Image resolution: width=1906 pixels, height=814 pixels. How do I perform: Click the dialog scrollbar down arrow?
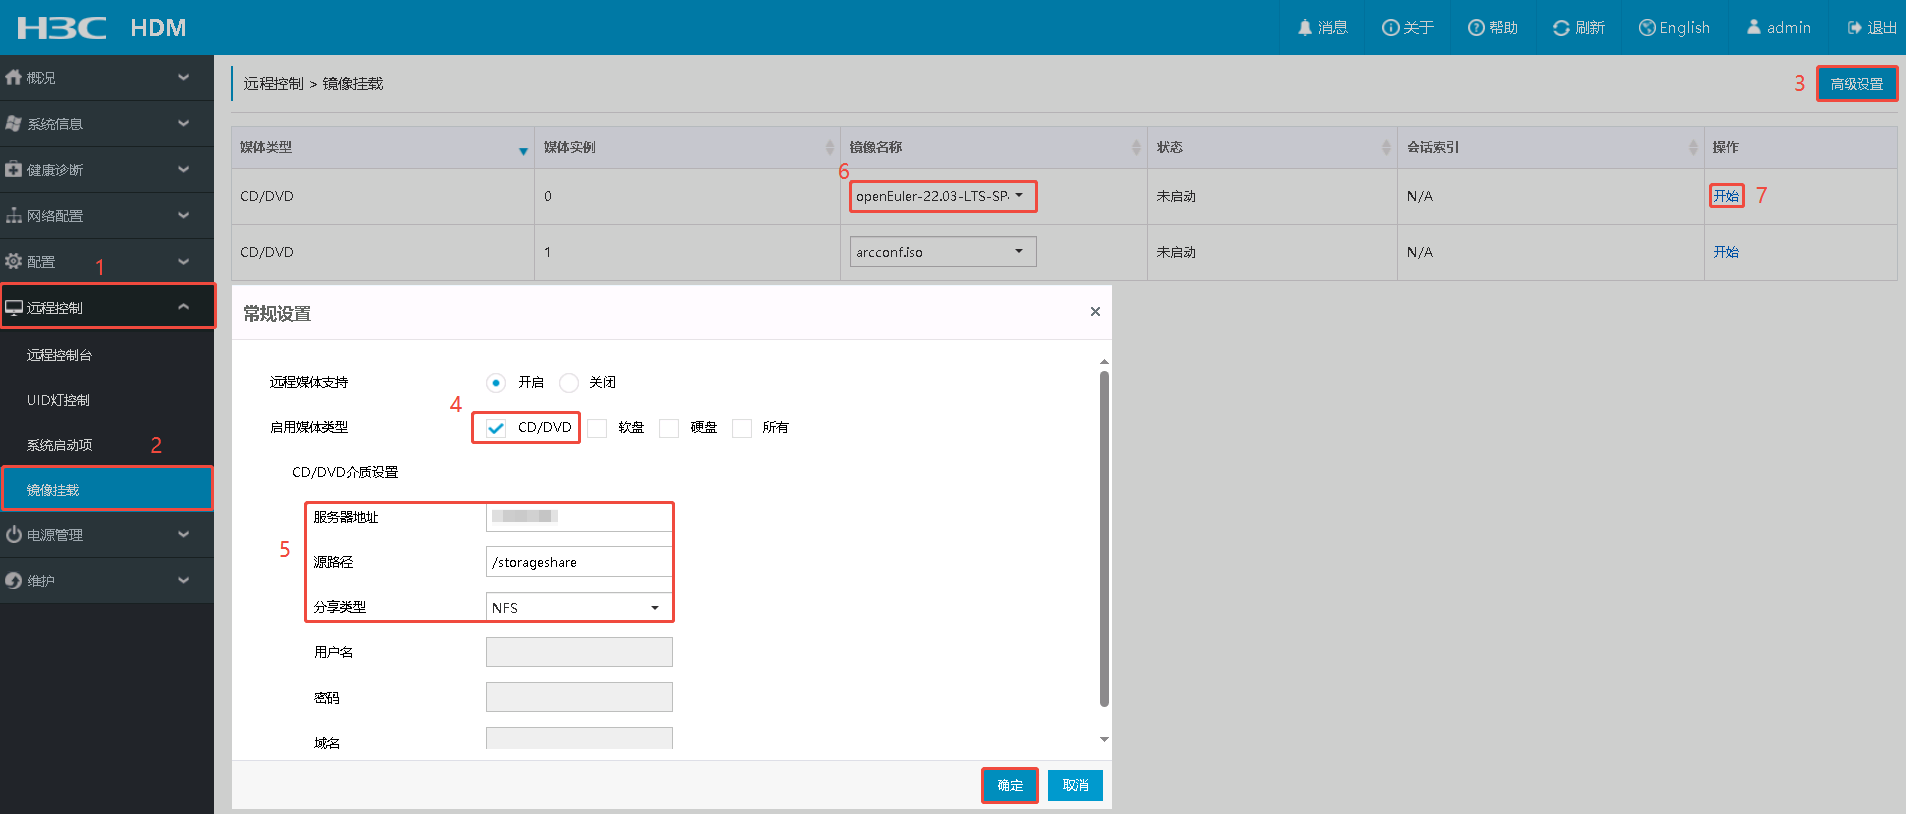pyautogui.click(x=1104, y=740)
